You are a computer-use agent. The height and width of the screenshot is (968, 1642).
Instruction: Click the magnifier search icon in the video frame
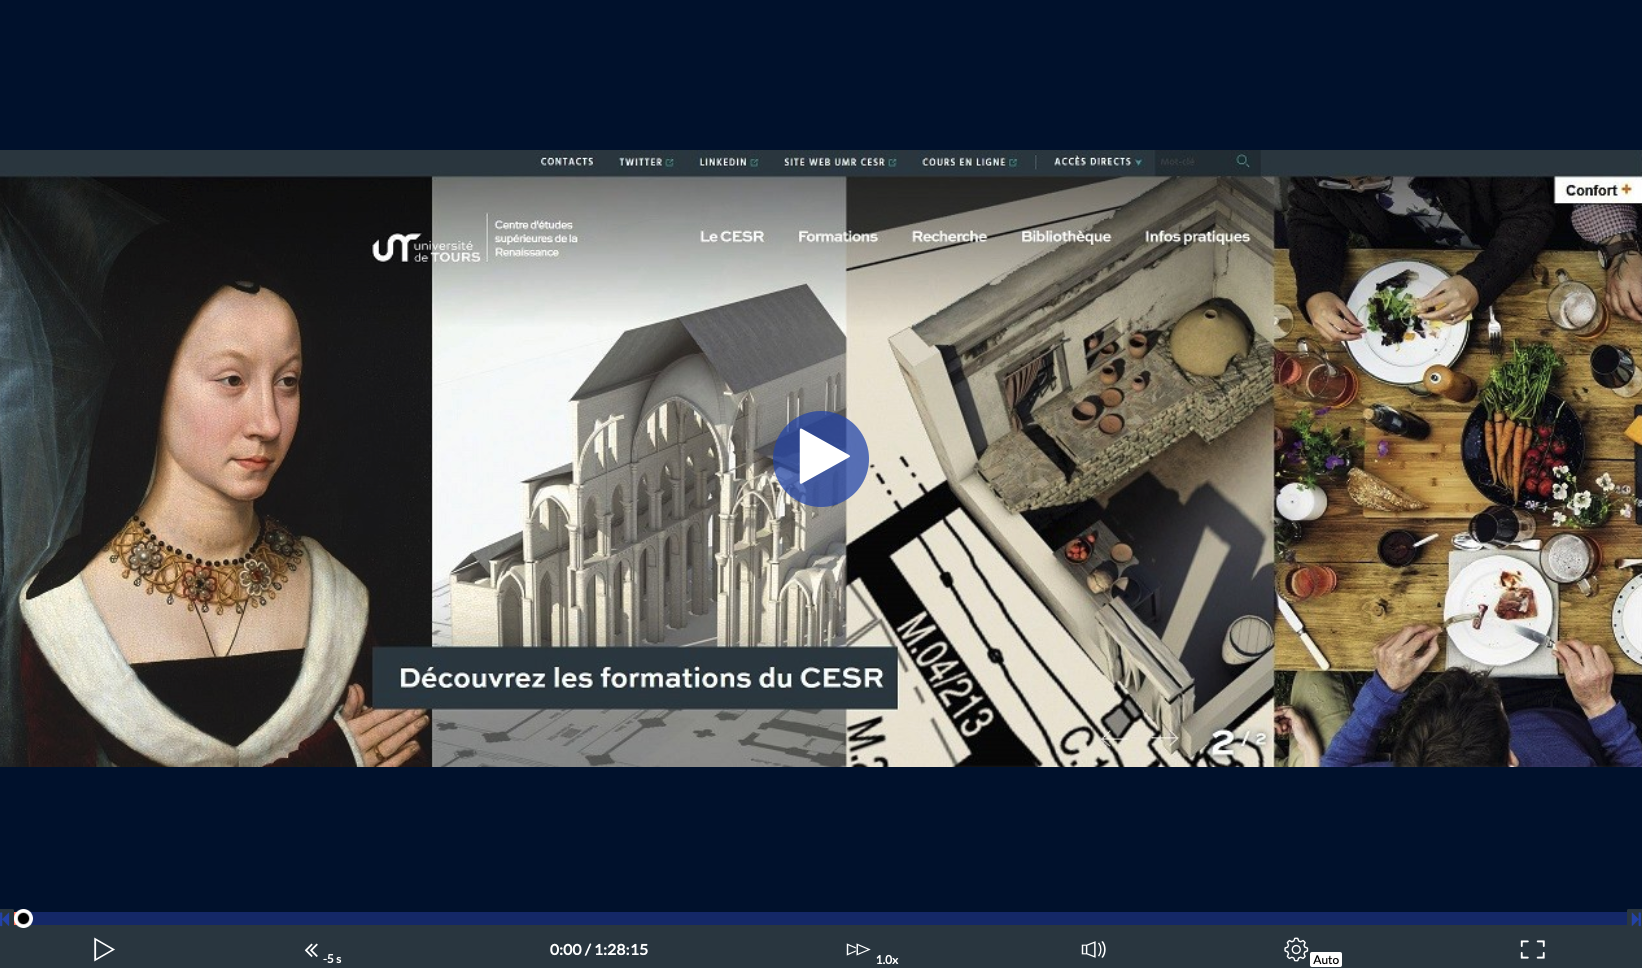1243,161
